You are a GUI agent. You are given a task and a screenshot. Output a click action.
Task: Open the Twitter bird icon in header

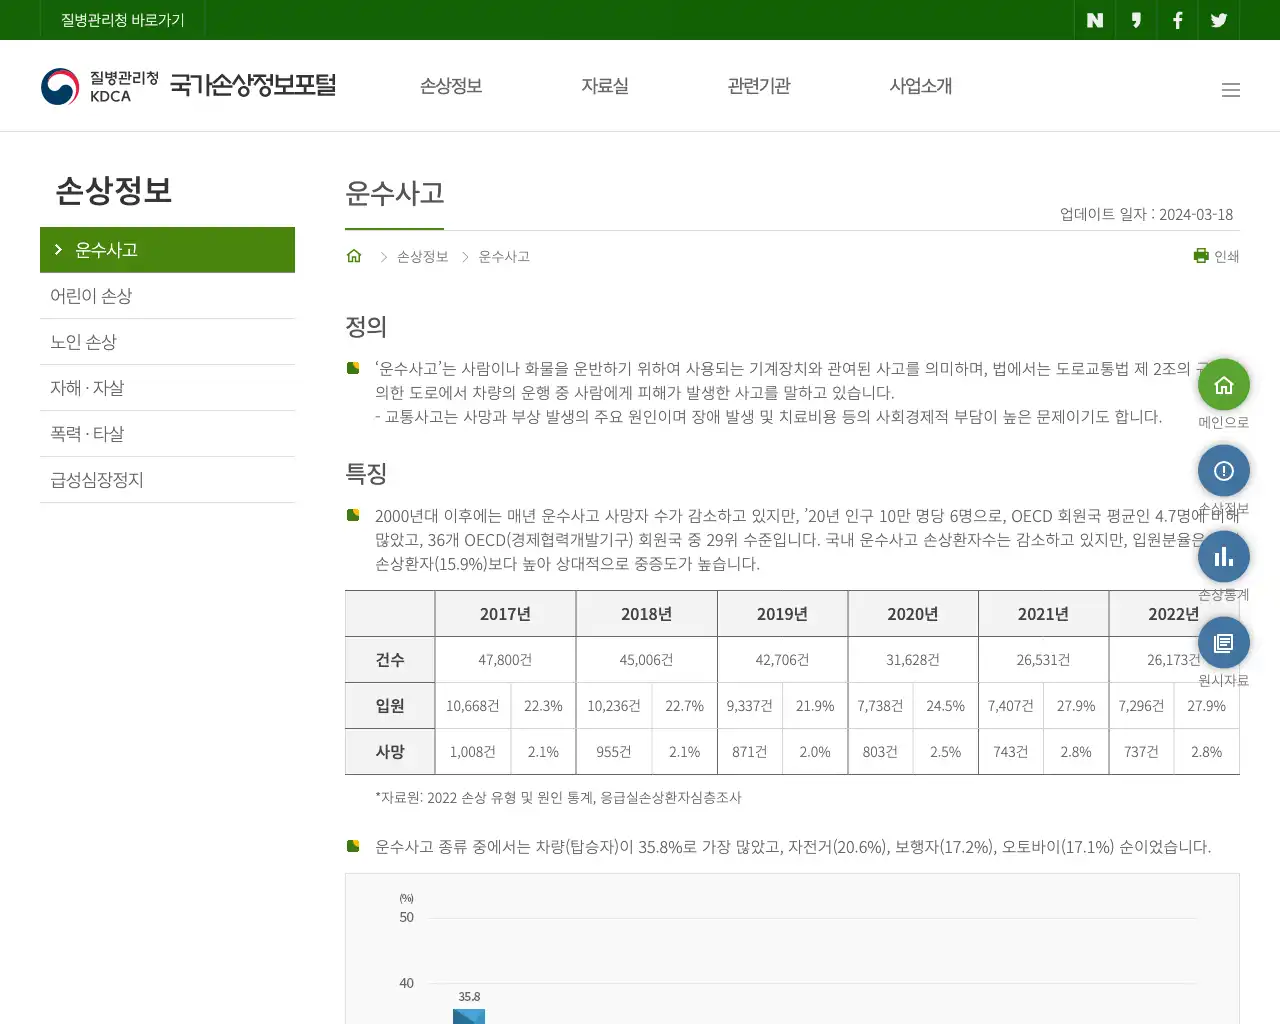[x=1219, y=20]
